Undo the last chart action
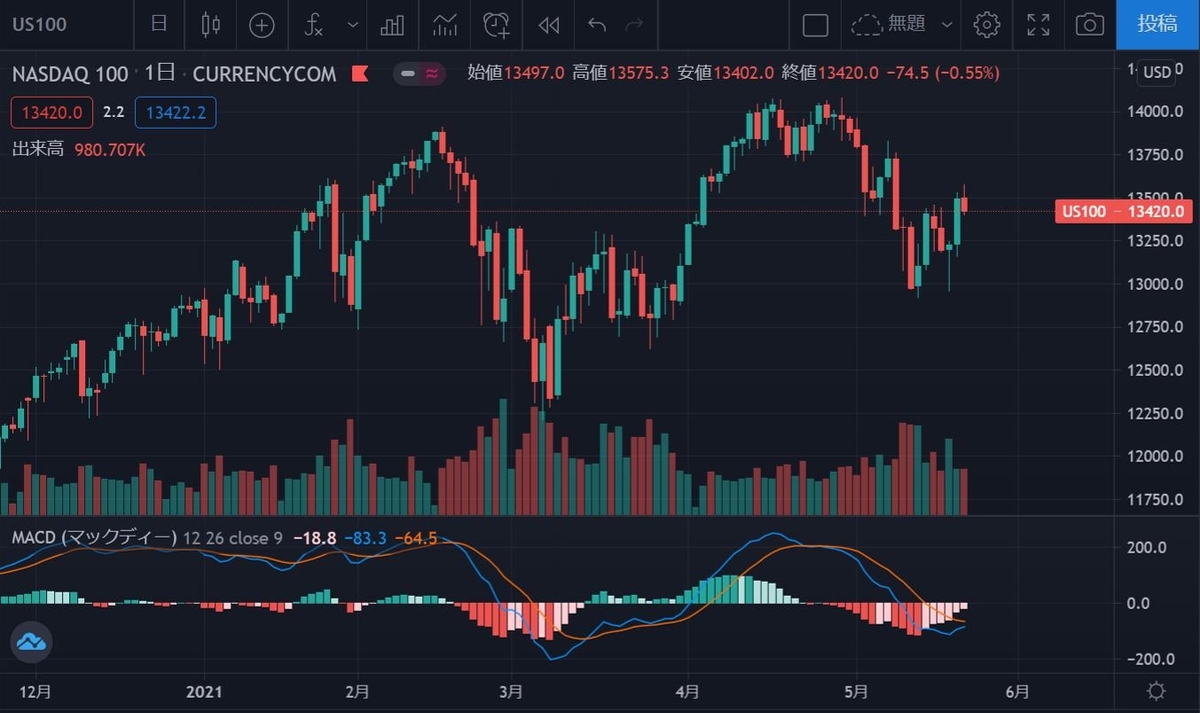The image size is (1200, 713). (597, 24)
